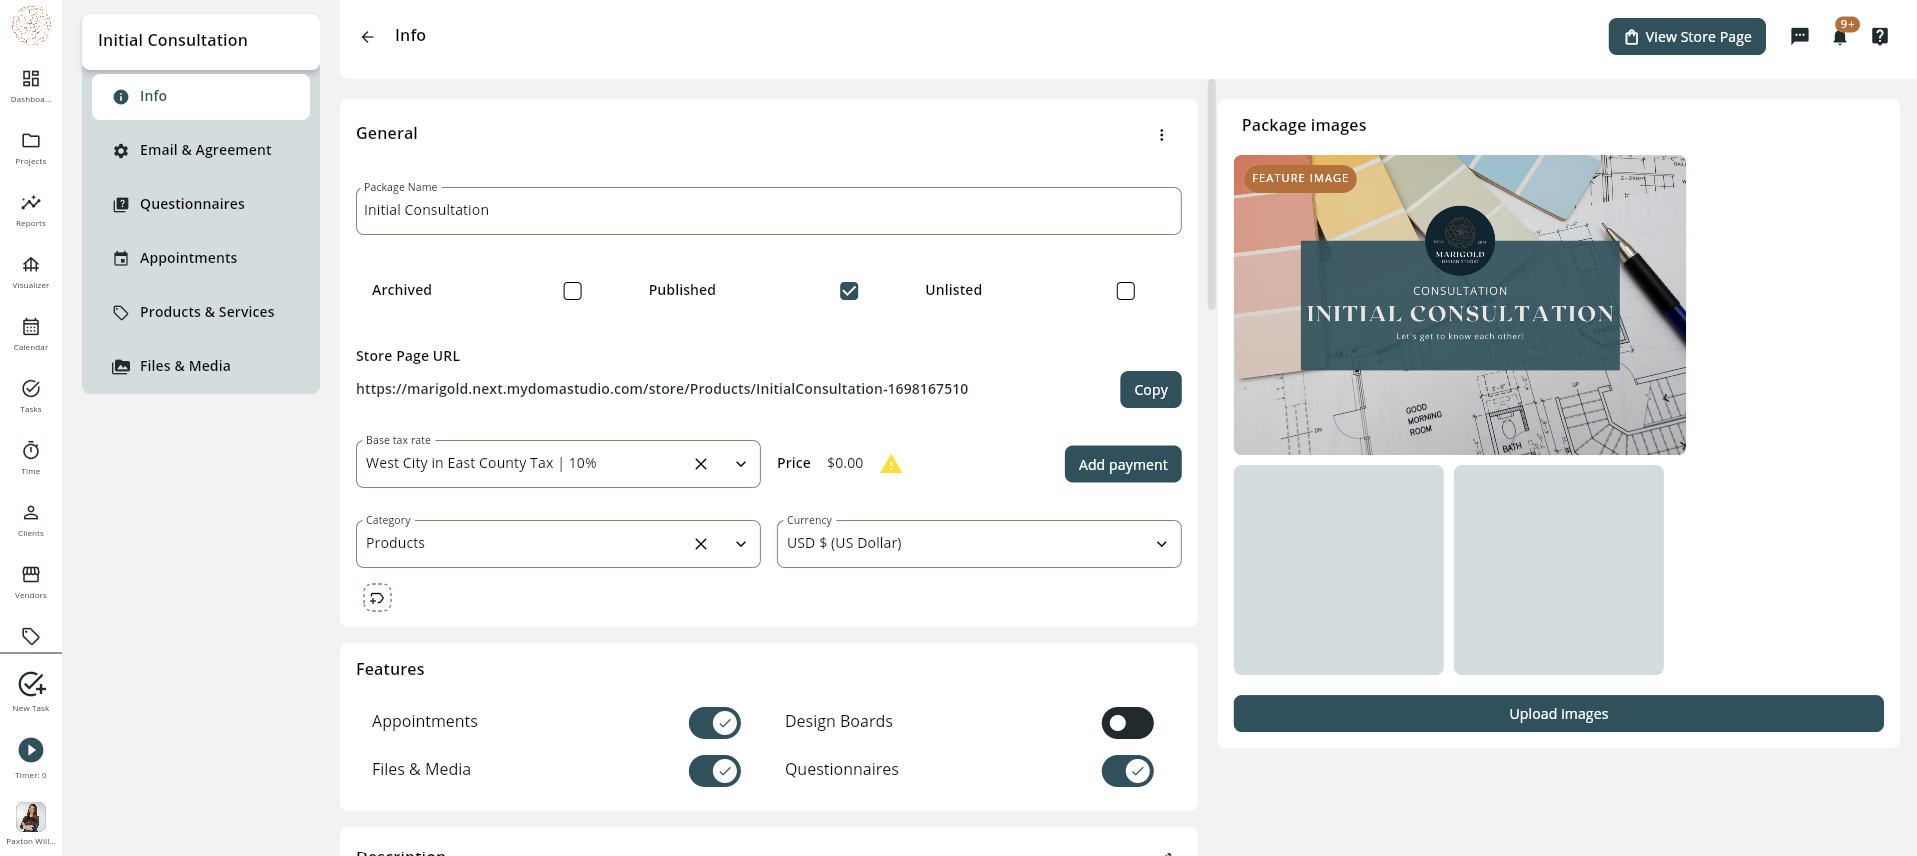Select the Info menu item
Viewport: 1917px width, 856px height.
coord(201,97)
